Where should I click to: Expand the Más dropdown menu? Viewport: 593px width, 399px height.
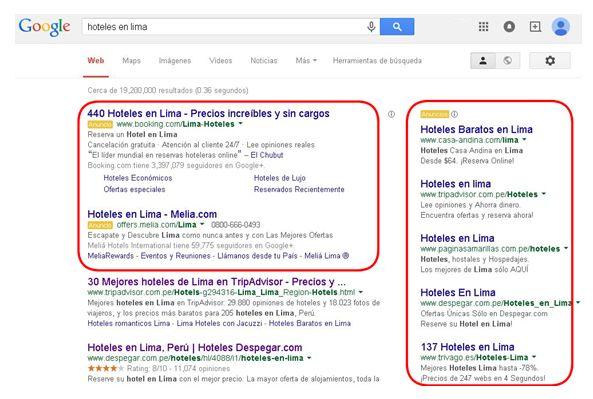(x=306, y=61)
